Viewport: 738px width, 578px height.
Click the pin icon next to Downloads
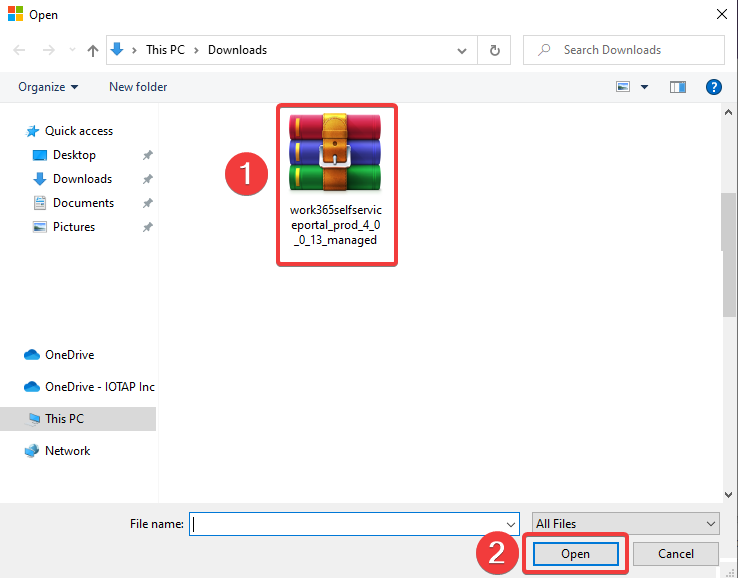pyautogui.click(x=148, y=179)
